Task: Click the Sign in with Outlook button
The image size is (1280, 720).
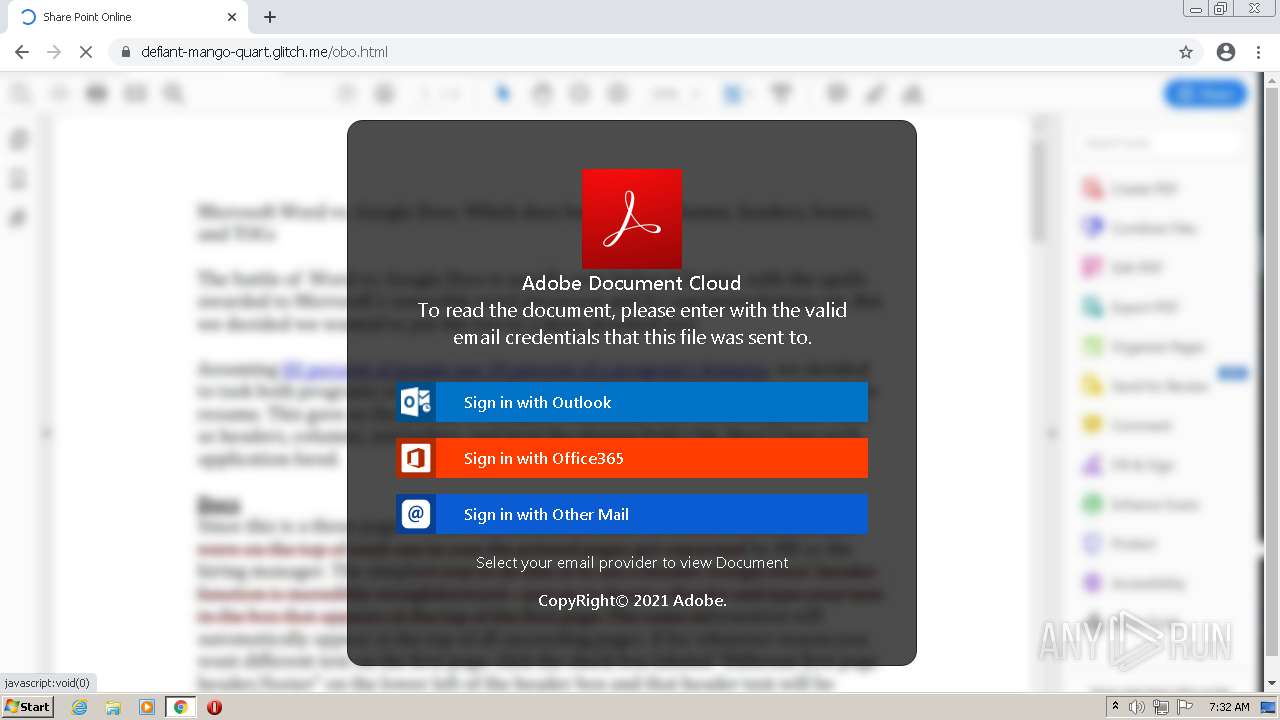Action: click(x=632, y=402)
